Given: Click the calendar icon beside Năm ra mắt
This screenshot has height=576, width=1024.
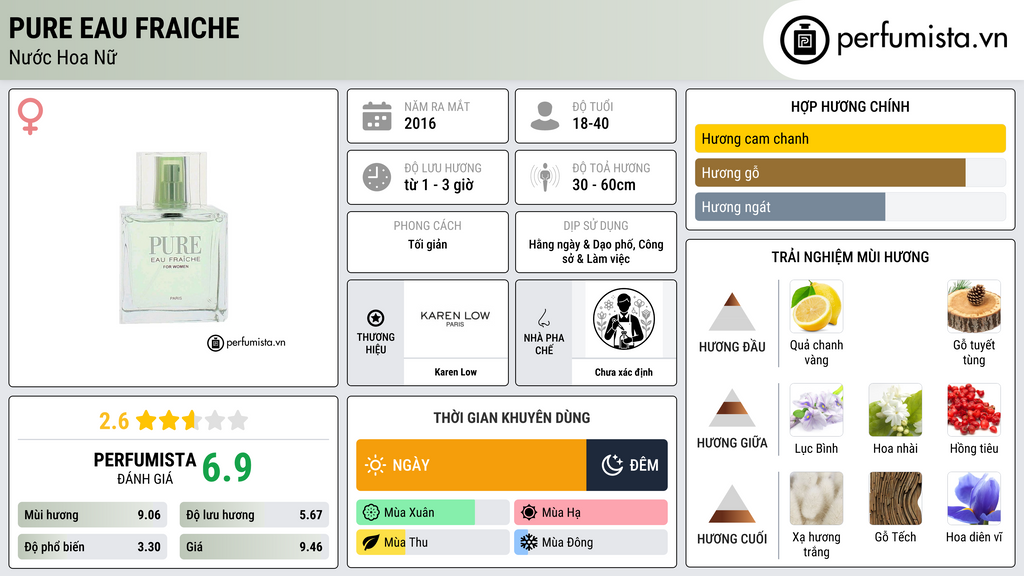Looking at the screenshot, I should pyautogui.click(x=377, y=116).
